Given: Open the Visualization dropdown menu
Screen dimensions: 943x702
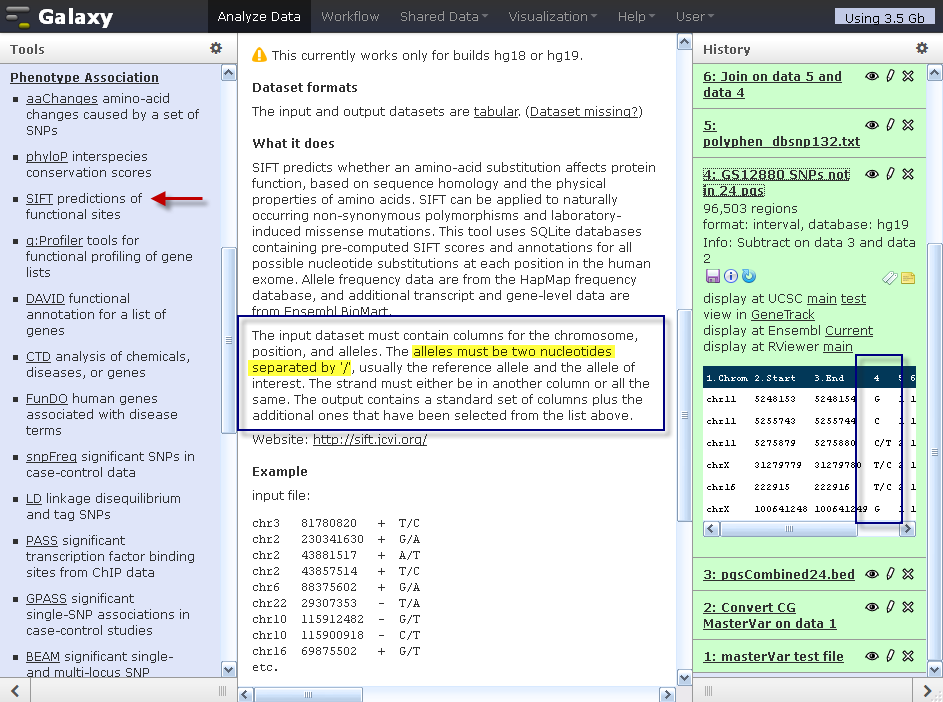Looking at the screenshot, I should (x=553, y=17).
